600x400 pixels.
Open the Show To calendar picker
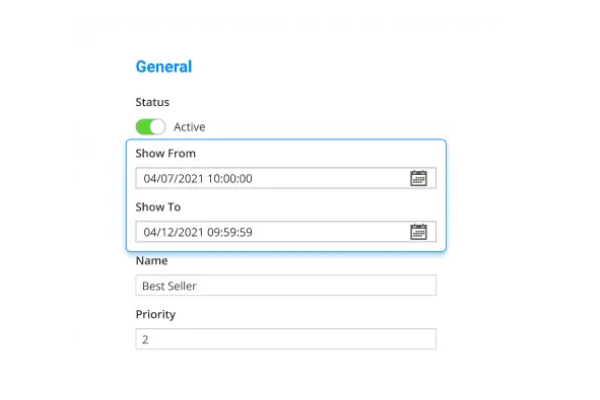[418, 232]
